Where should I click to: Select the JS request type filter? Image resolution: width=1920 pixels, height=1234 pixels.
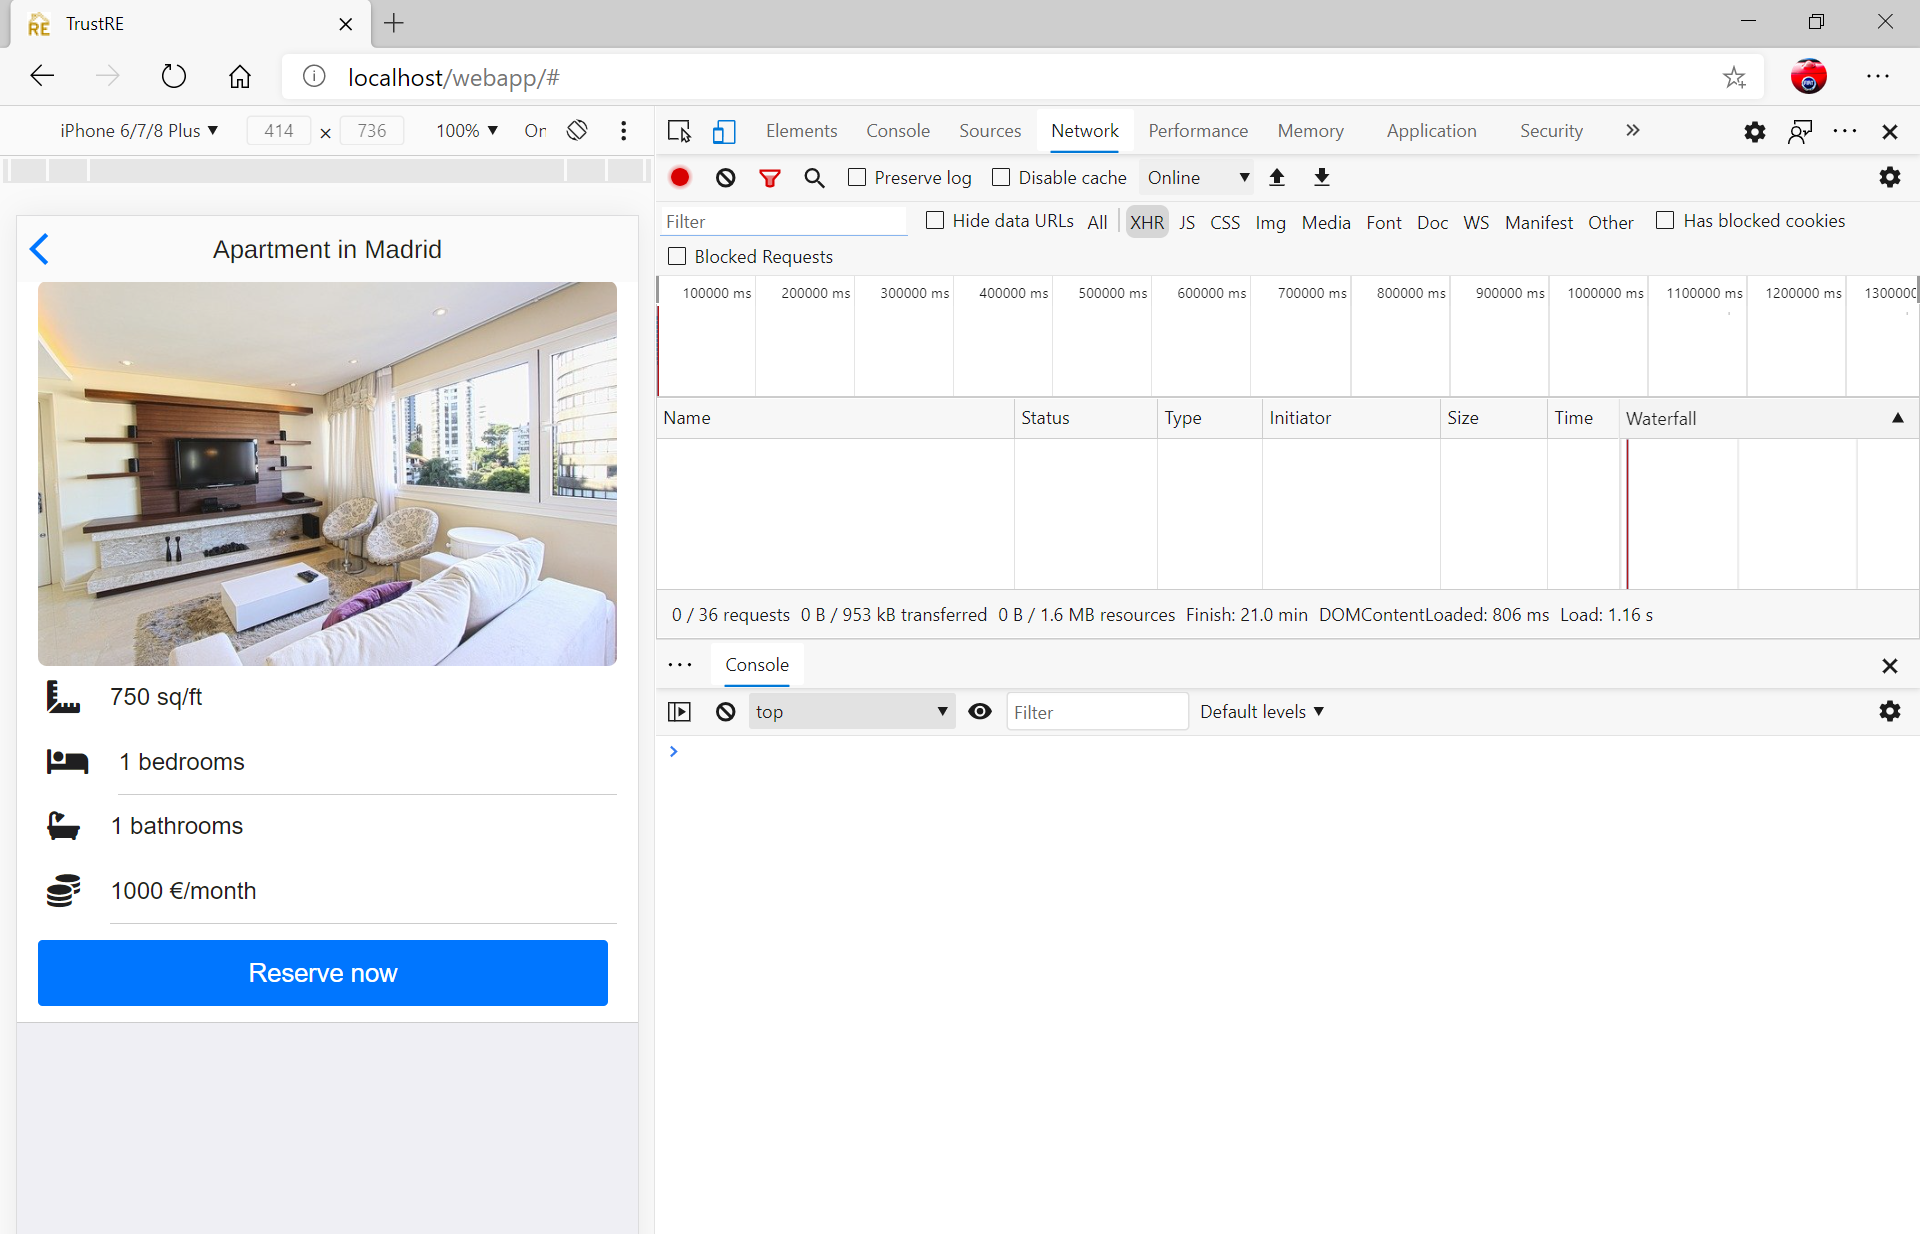click(x=1186, y=222)
